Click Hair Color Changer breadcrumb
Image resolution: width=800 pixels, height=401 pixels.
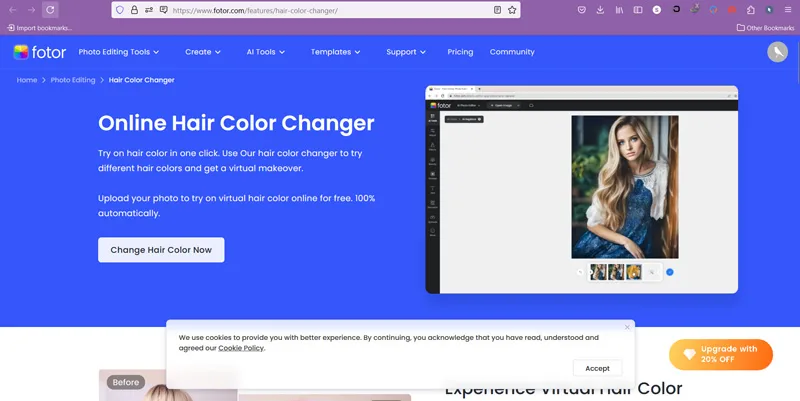[x=141, y=80]
